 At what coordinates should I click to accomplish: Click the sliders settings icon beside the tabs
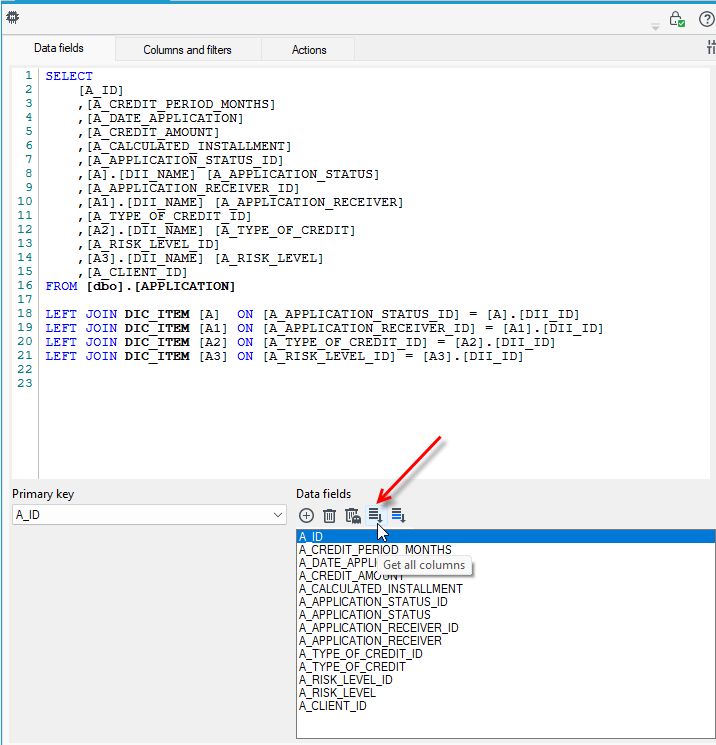pos(711,47)
